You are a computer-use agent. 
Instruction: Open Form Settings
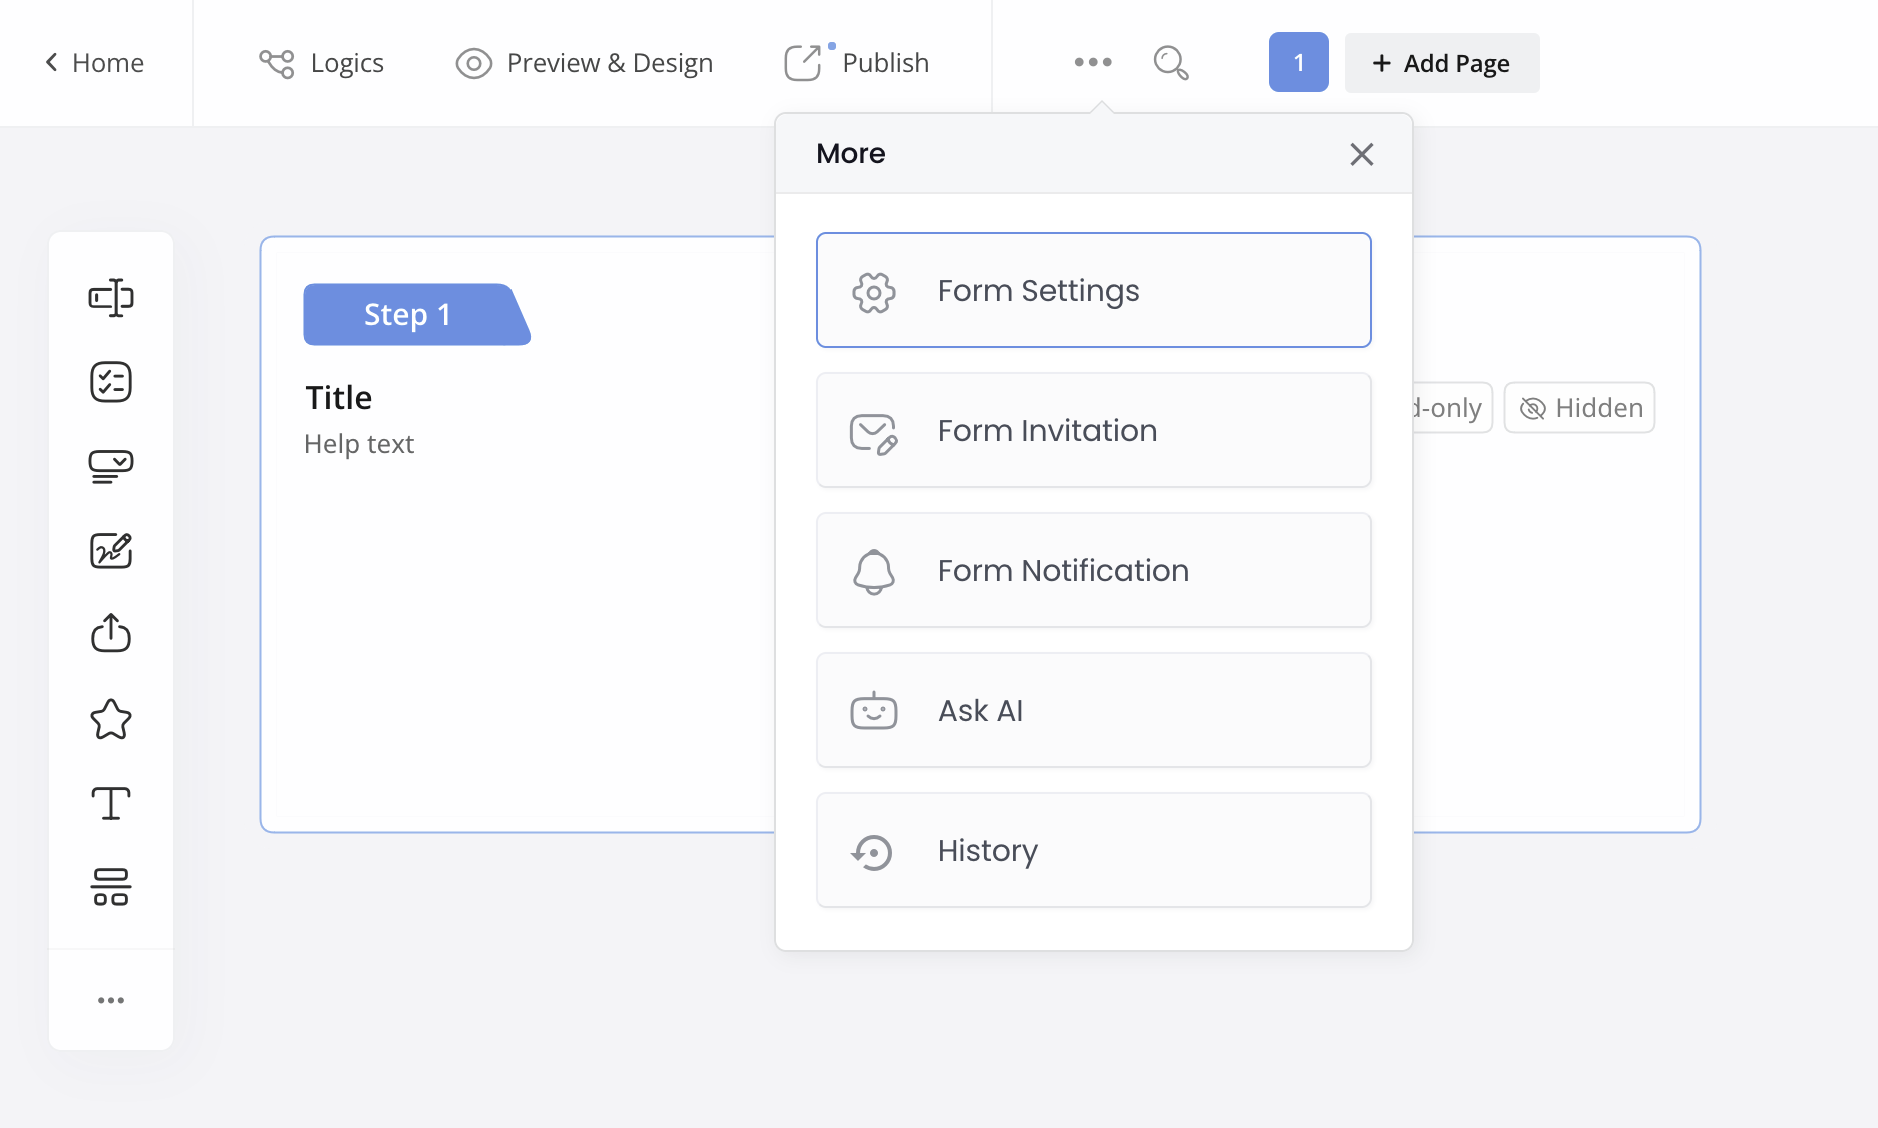[1094, 290]
